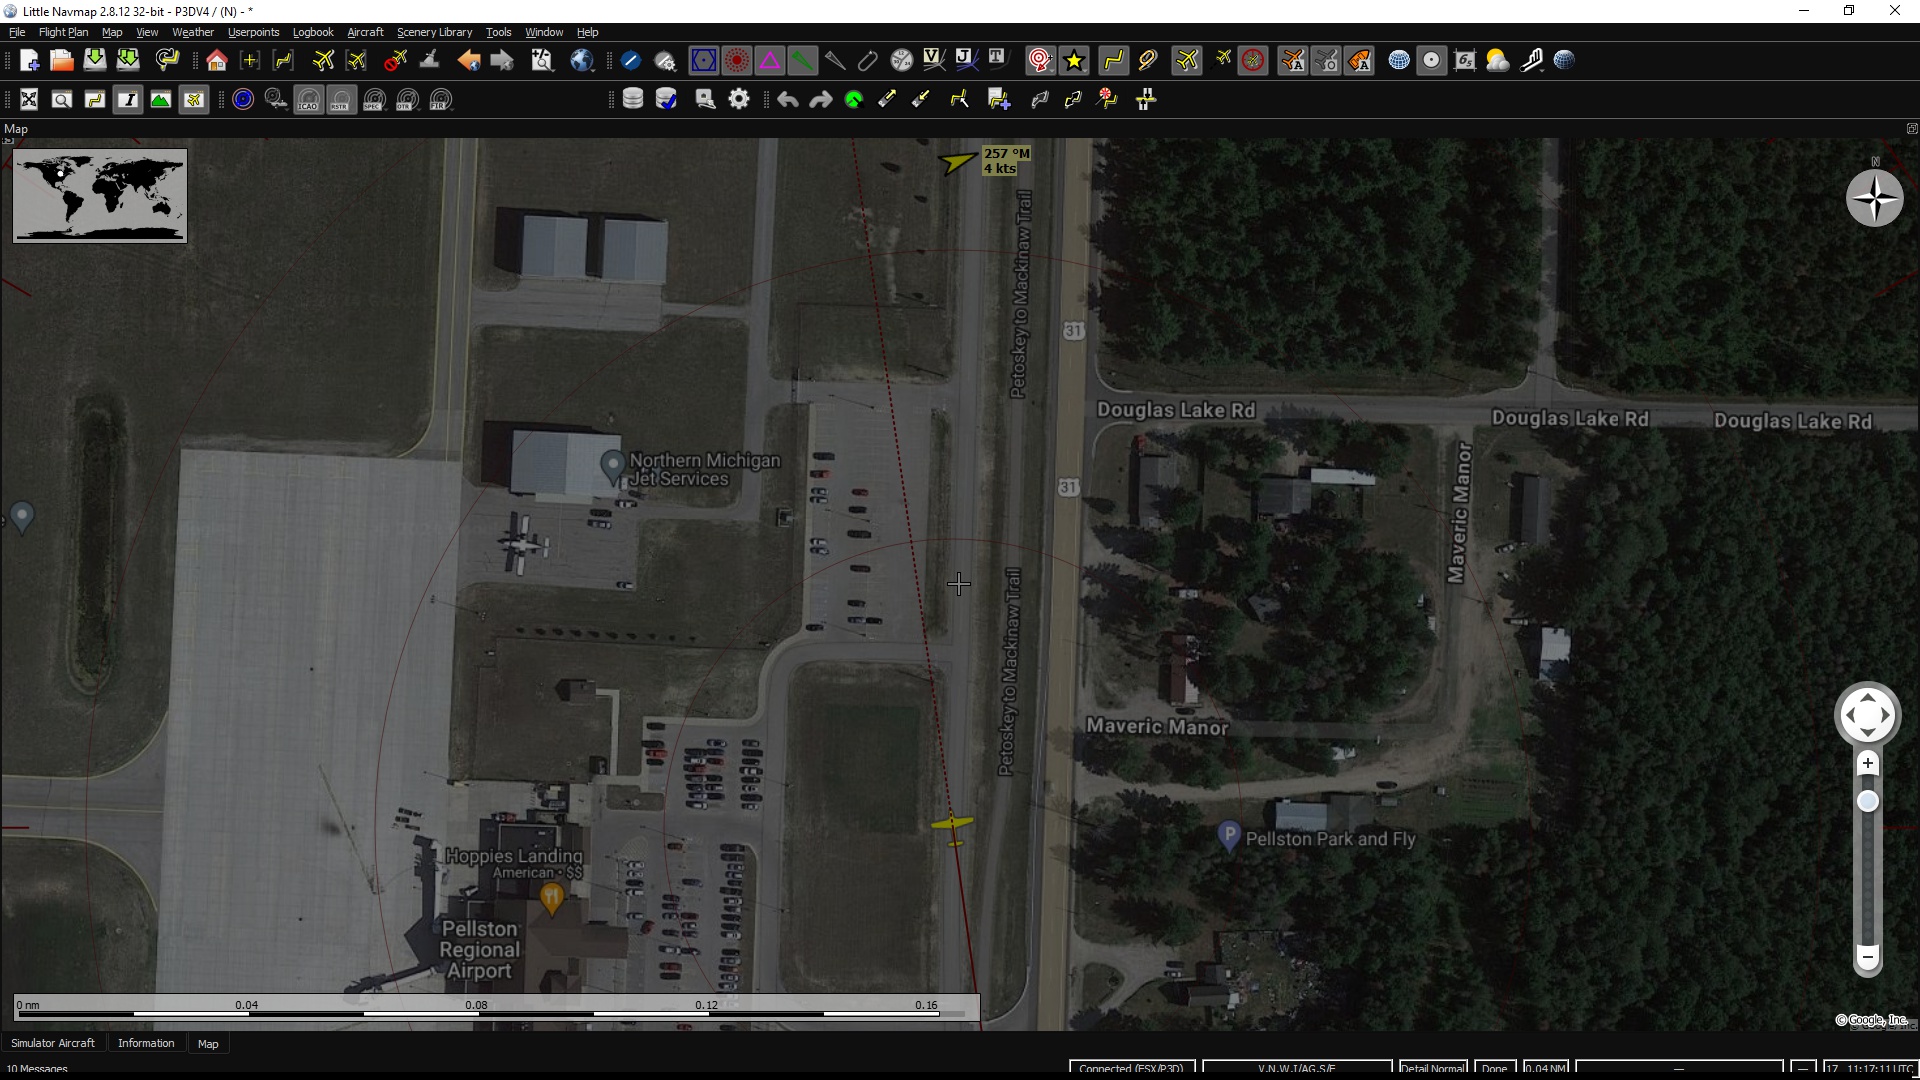This screenshot has height=1080, width=1920.
Task: Click the blue compass rose icon
Action: click(243, 100)
